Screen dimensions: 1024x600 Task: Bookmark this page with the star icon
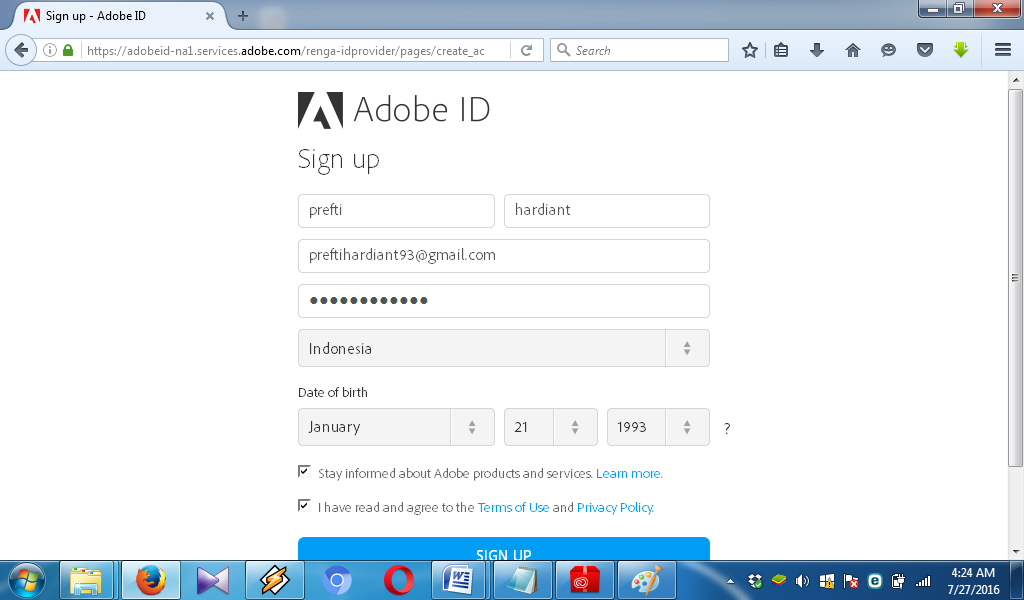(750, 50)
